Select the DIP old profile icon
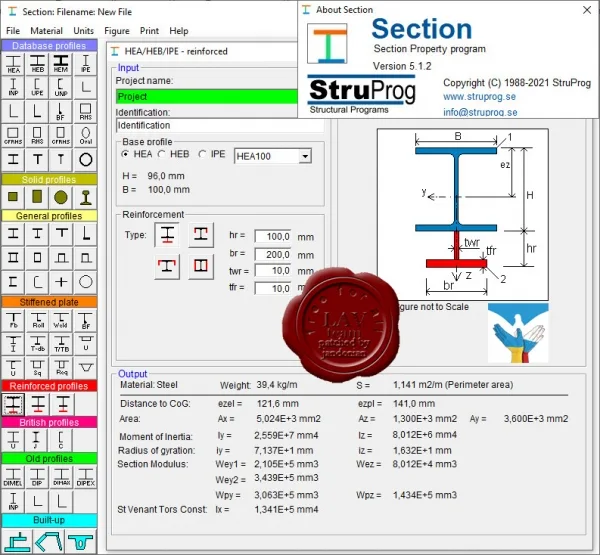 coord(37,477)
